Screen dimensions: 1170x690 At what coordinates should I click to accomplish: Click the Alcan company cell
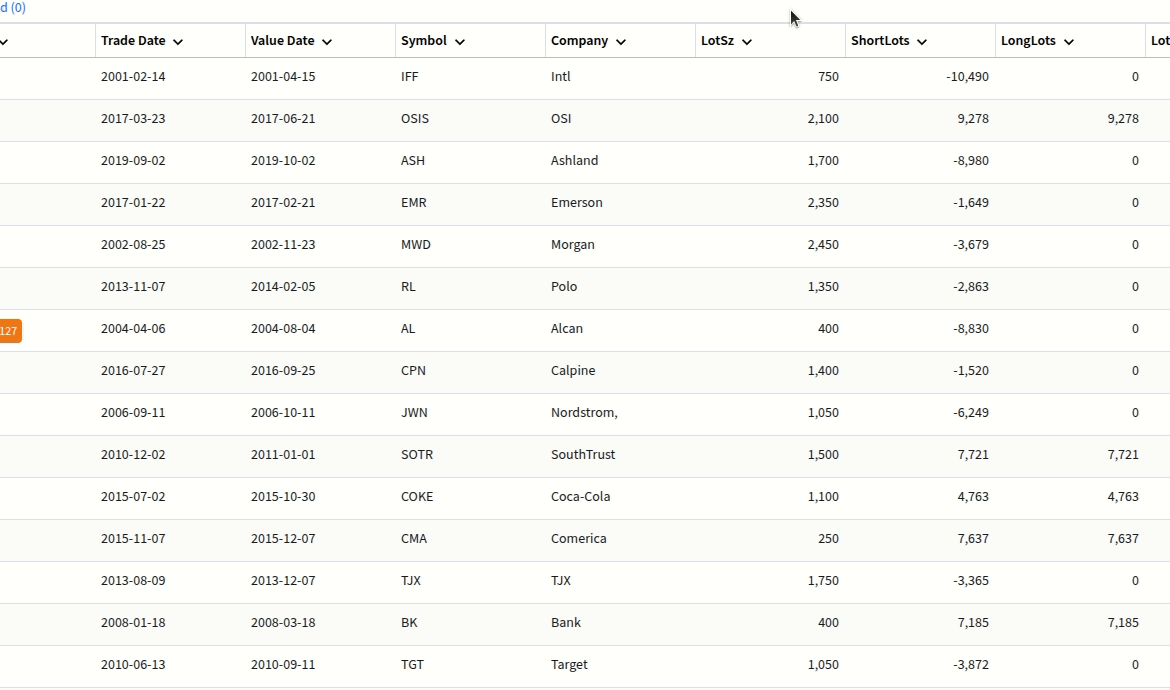(x=567, y=328)
